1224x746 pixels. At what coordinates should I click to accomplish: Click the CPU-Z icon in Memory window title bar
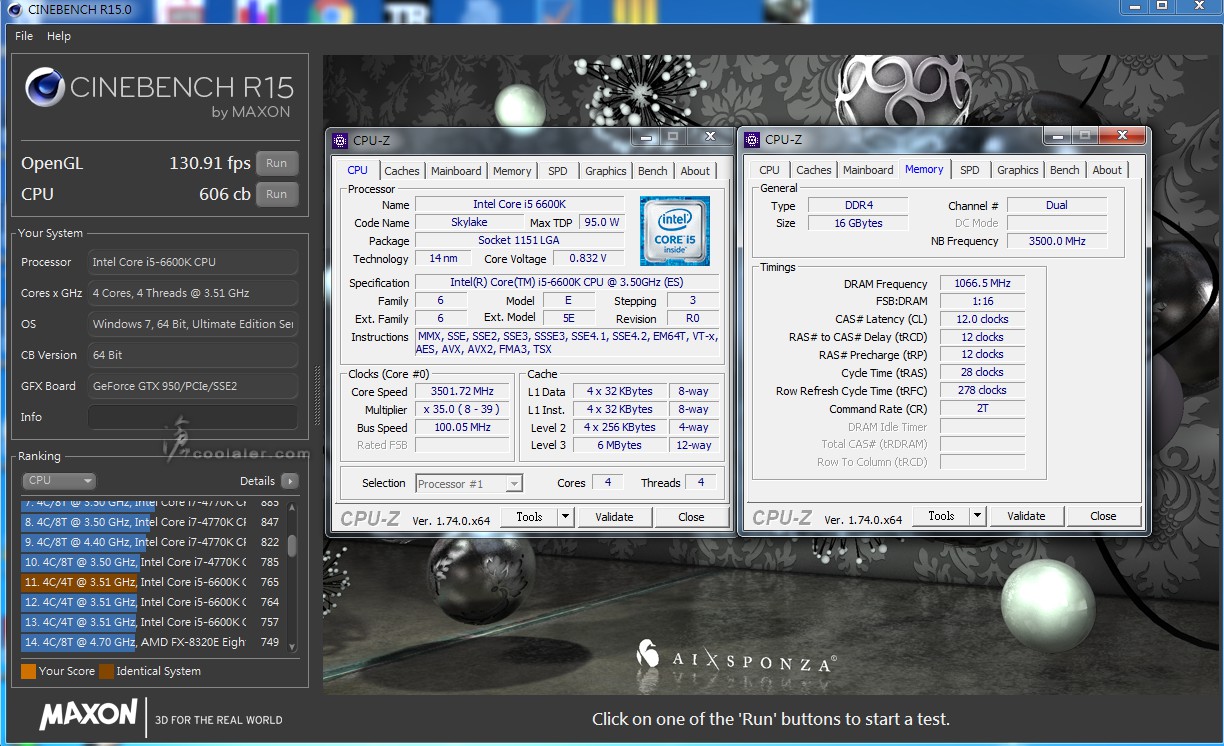752,140
